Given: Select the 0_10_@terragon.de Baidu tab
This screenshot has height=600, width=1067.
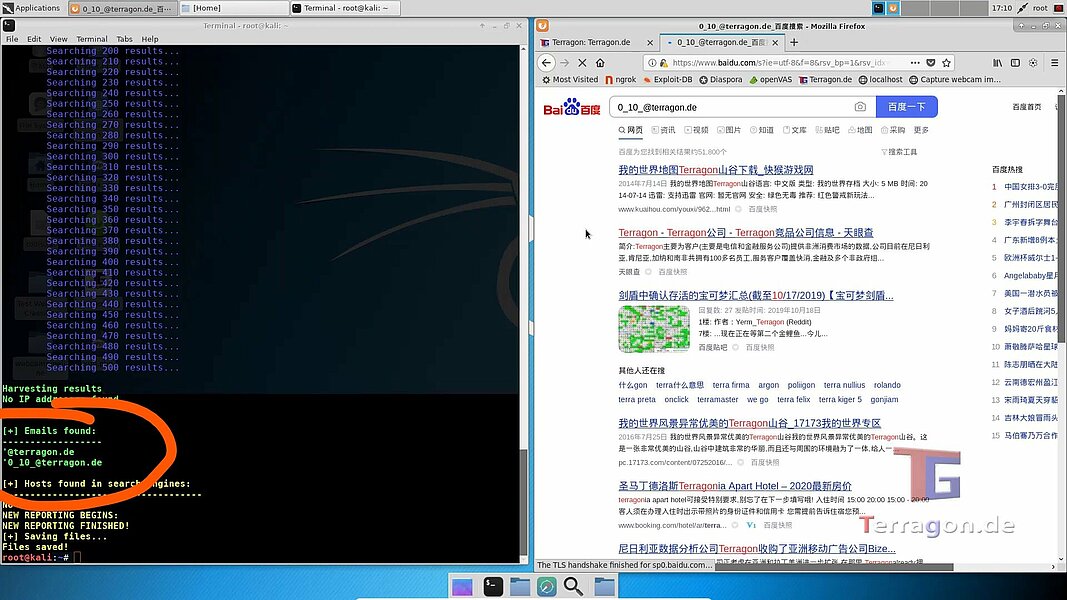Looking at the screenshot, I should (x=721, y=42).
